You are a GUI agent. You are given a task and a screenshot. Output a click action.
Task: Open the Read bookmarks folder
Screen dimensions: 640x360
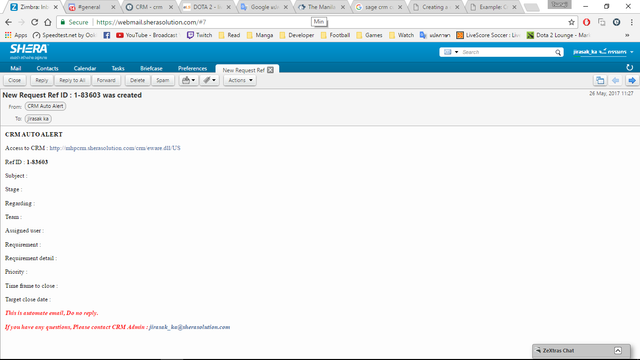[x=229, y=35]
